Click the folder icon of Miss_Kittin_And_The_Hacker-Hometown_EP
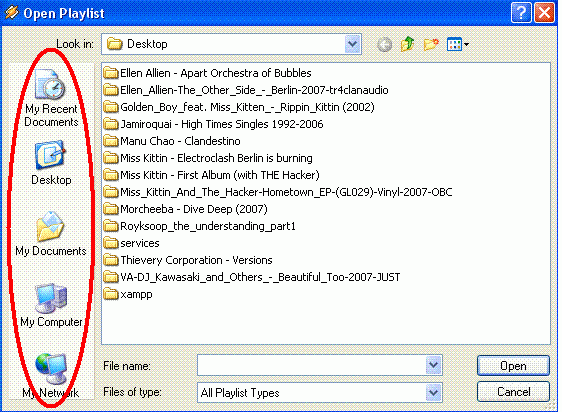This screenshot has width=562, height=412. click(x=111, y=192)
